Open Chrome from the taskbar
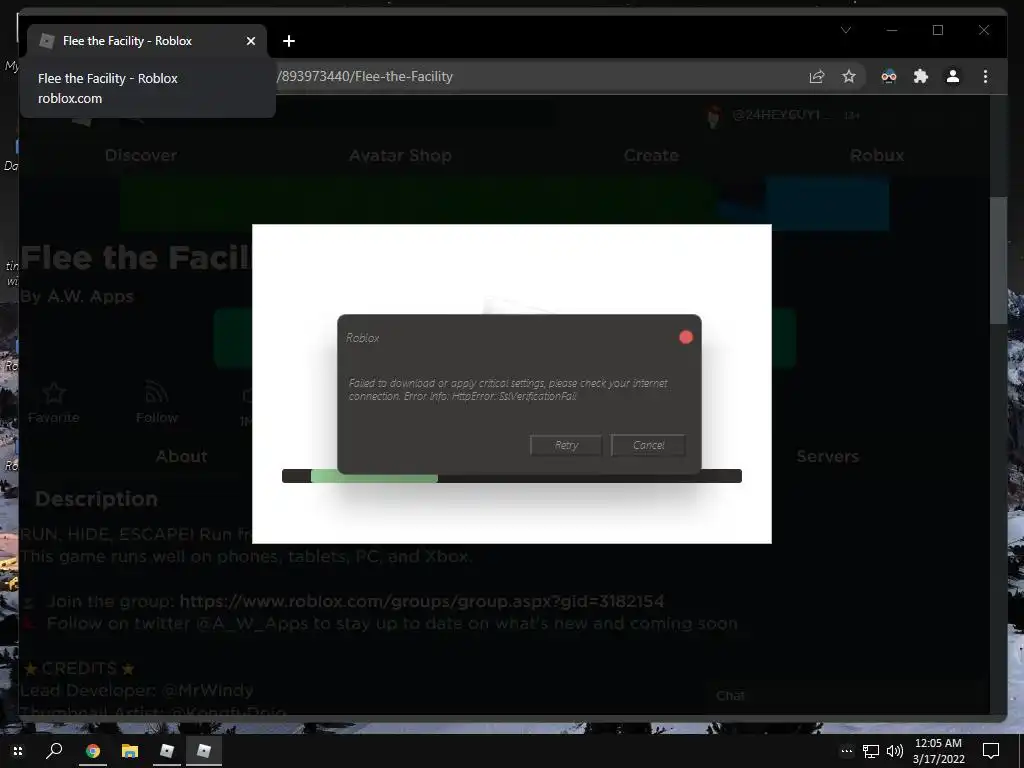1024x768 pixels. [x=93, y=751]
